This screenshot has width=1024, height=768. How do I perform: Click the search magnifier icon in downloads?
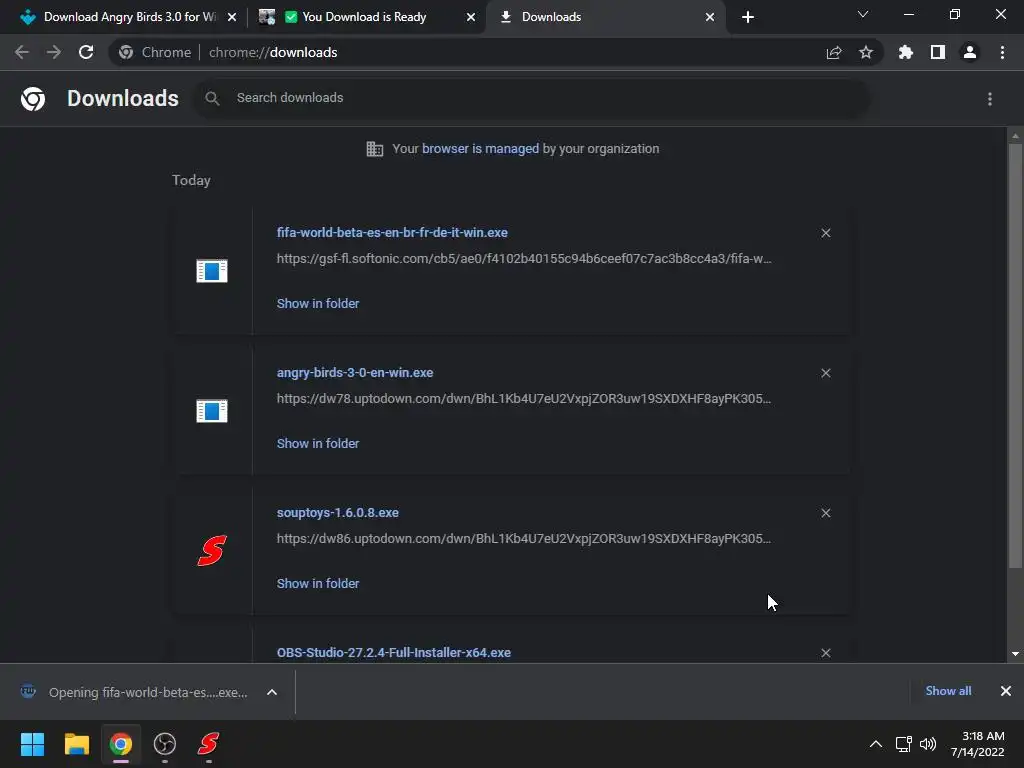pos(212,98)
